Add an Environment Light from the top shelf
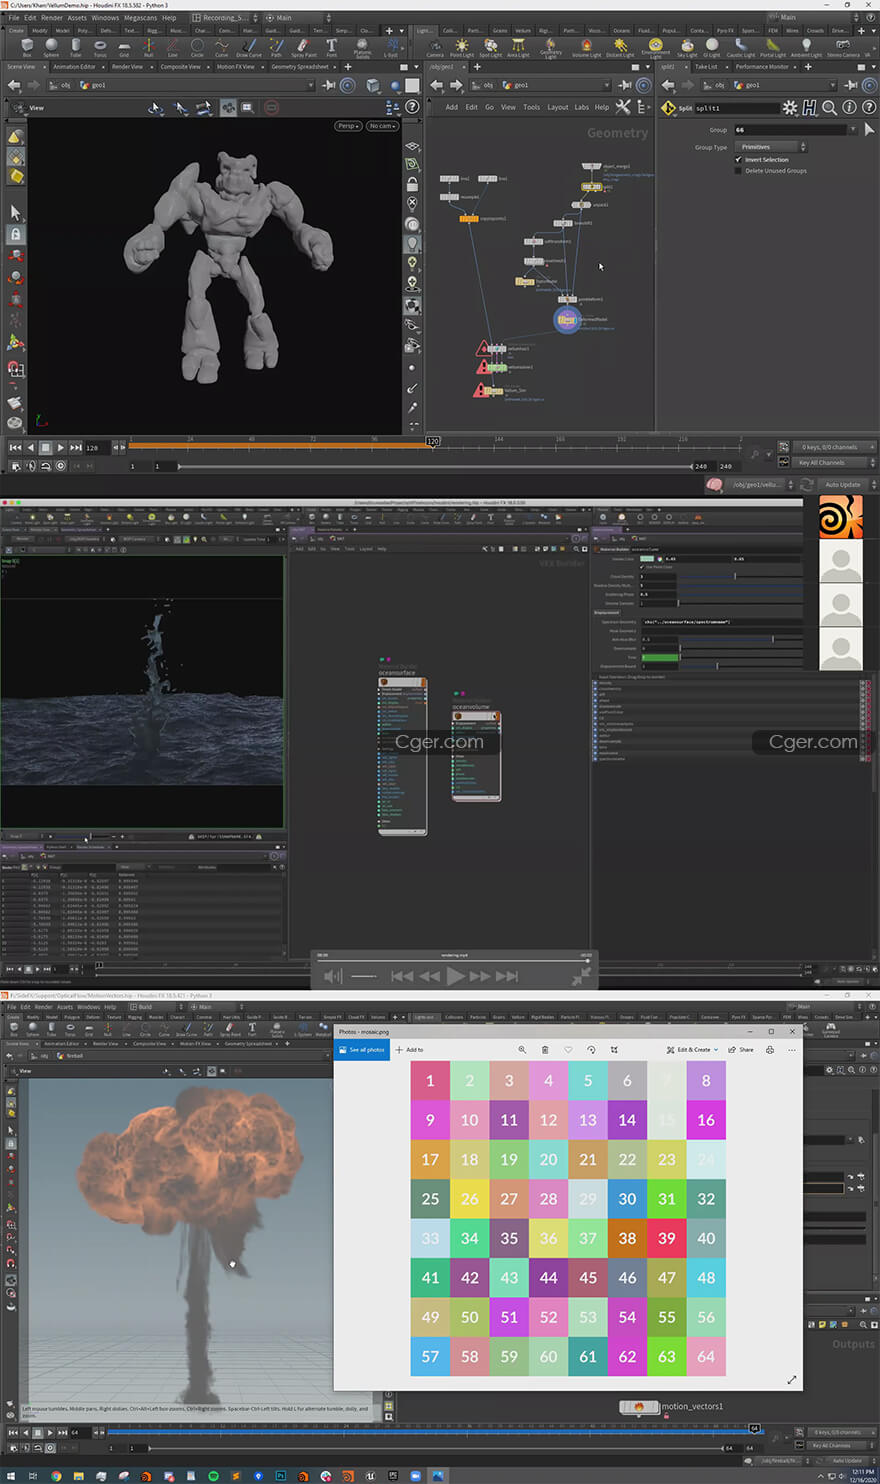This screenshot has width=880, height=1484. coord(656,48)
